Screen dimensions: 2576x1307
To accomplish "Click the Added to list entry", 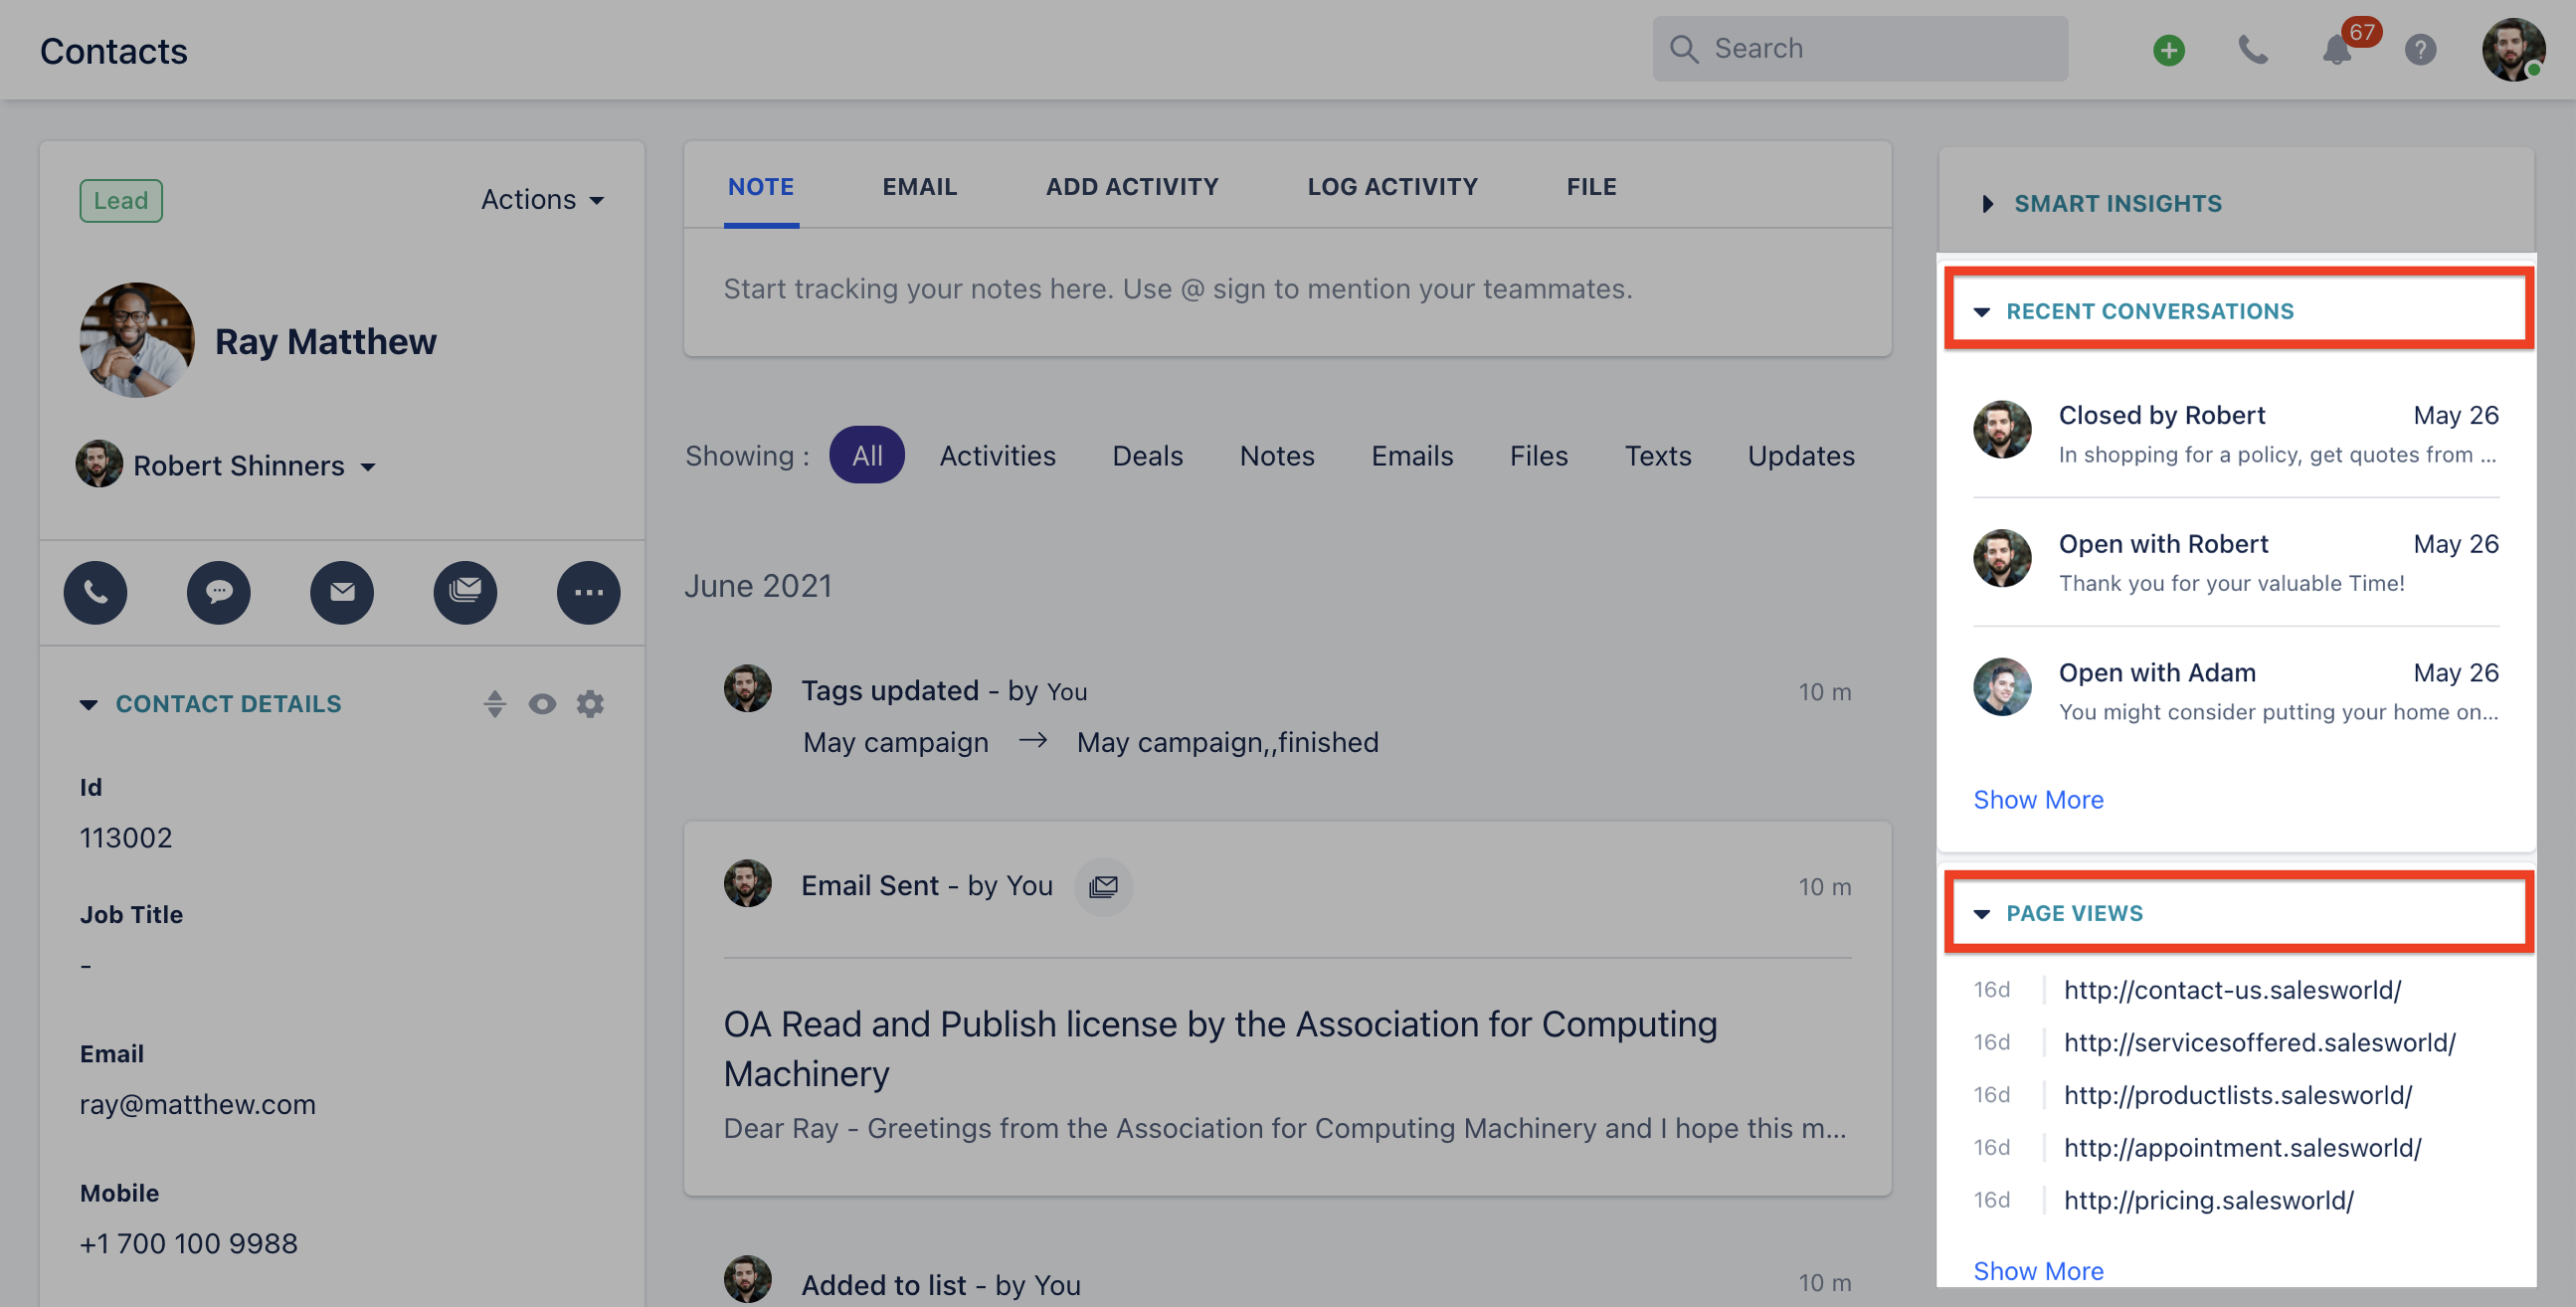I will pyautogui.click(x=941, y=1285).
